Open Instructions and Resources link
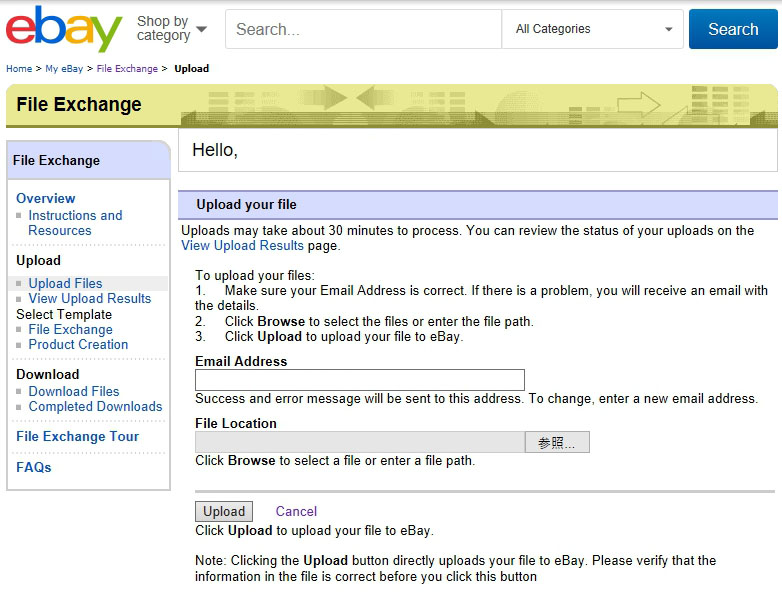The width and height of the screenshot is (782, 593). pos(75,223)
